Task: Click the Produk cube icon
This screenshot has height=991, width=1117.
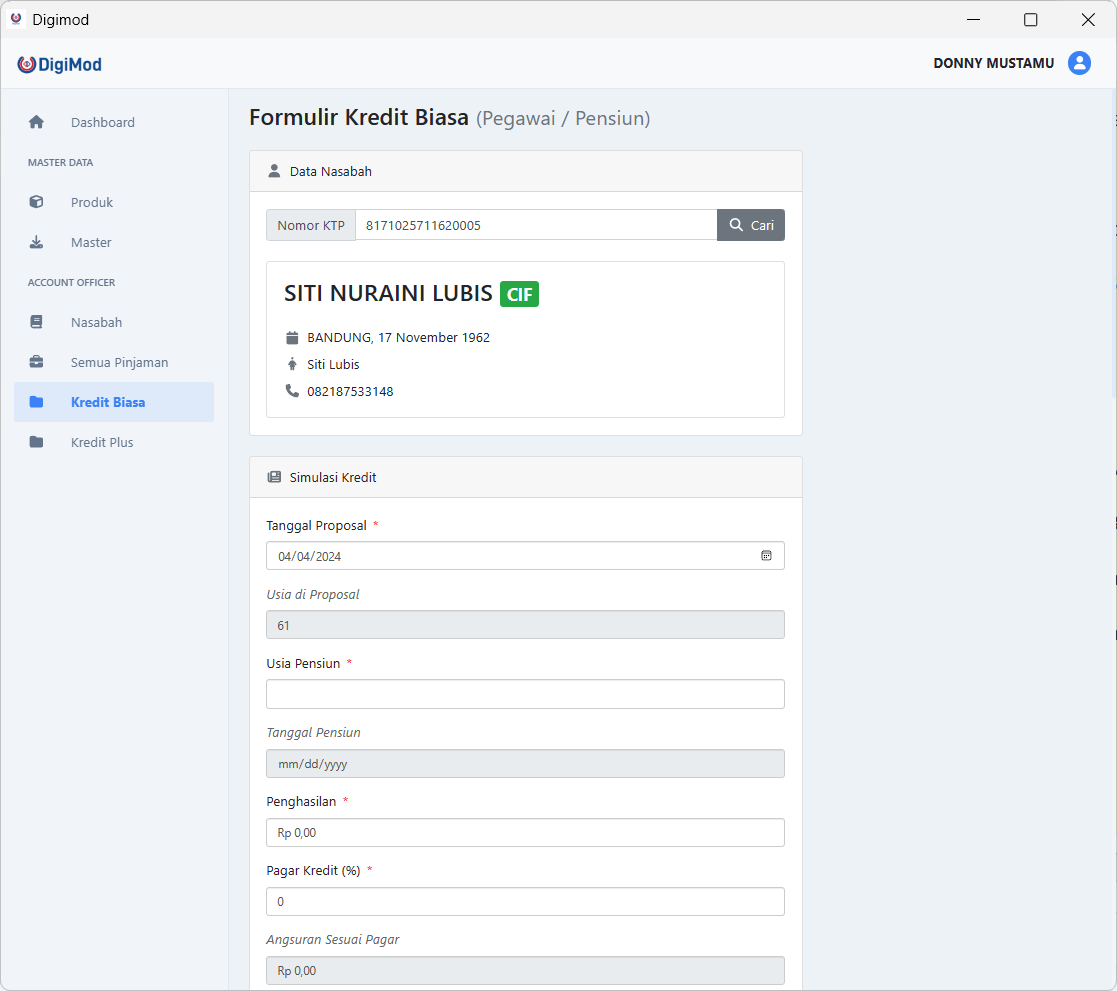Action: (37, 202)
